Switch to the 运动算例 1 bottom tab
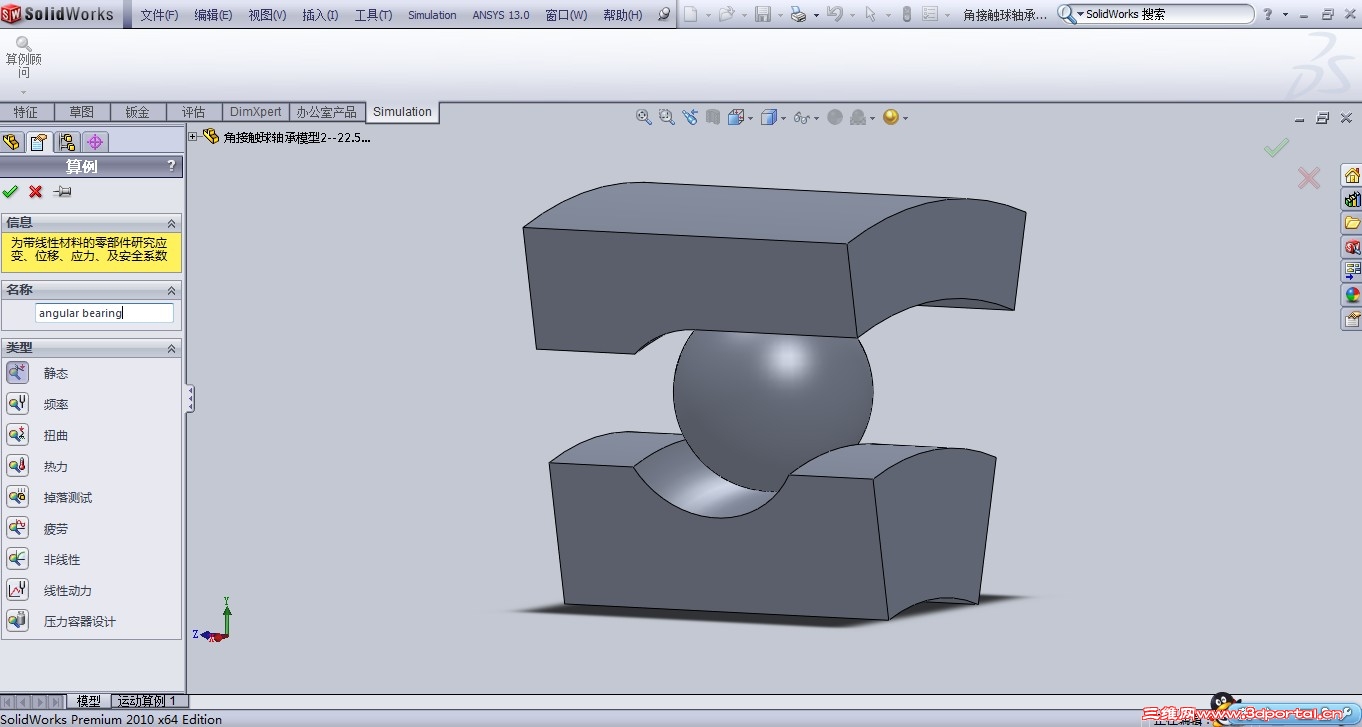Screen dimensions: 1362x727 click(x=147, y=701)
